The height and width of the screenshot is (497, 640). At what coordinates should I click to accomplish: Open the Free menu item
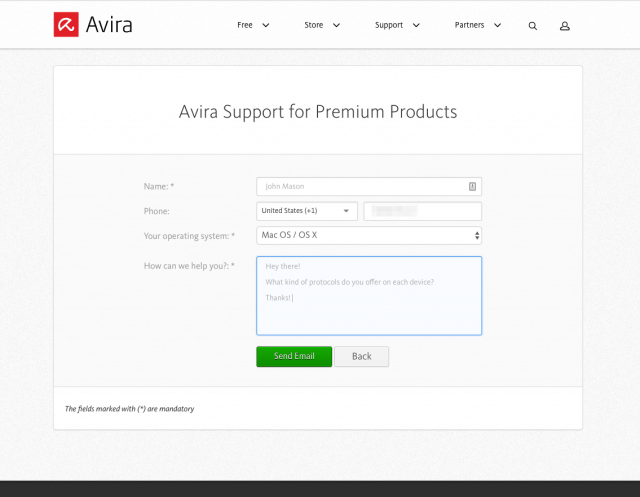[x=245, y=25]
